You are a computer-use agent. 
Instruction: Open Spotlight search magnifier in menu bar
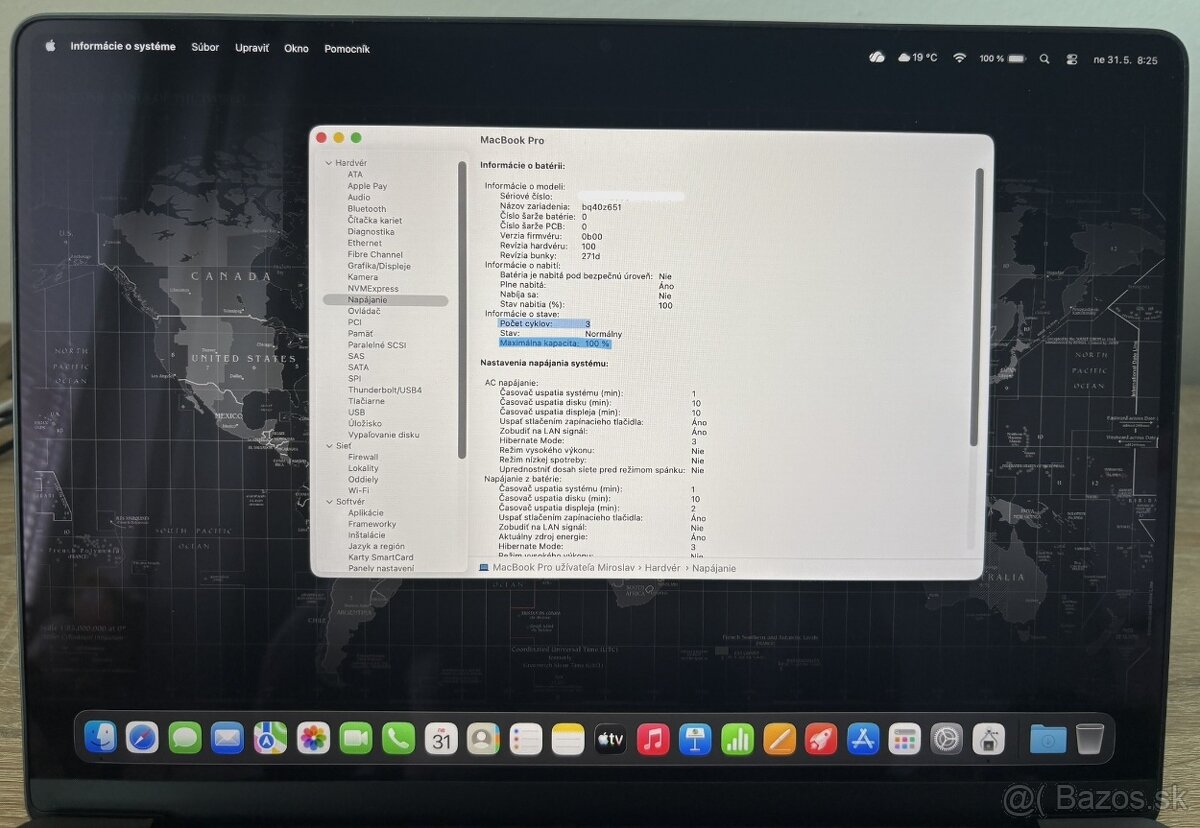1044,59
